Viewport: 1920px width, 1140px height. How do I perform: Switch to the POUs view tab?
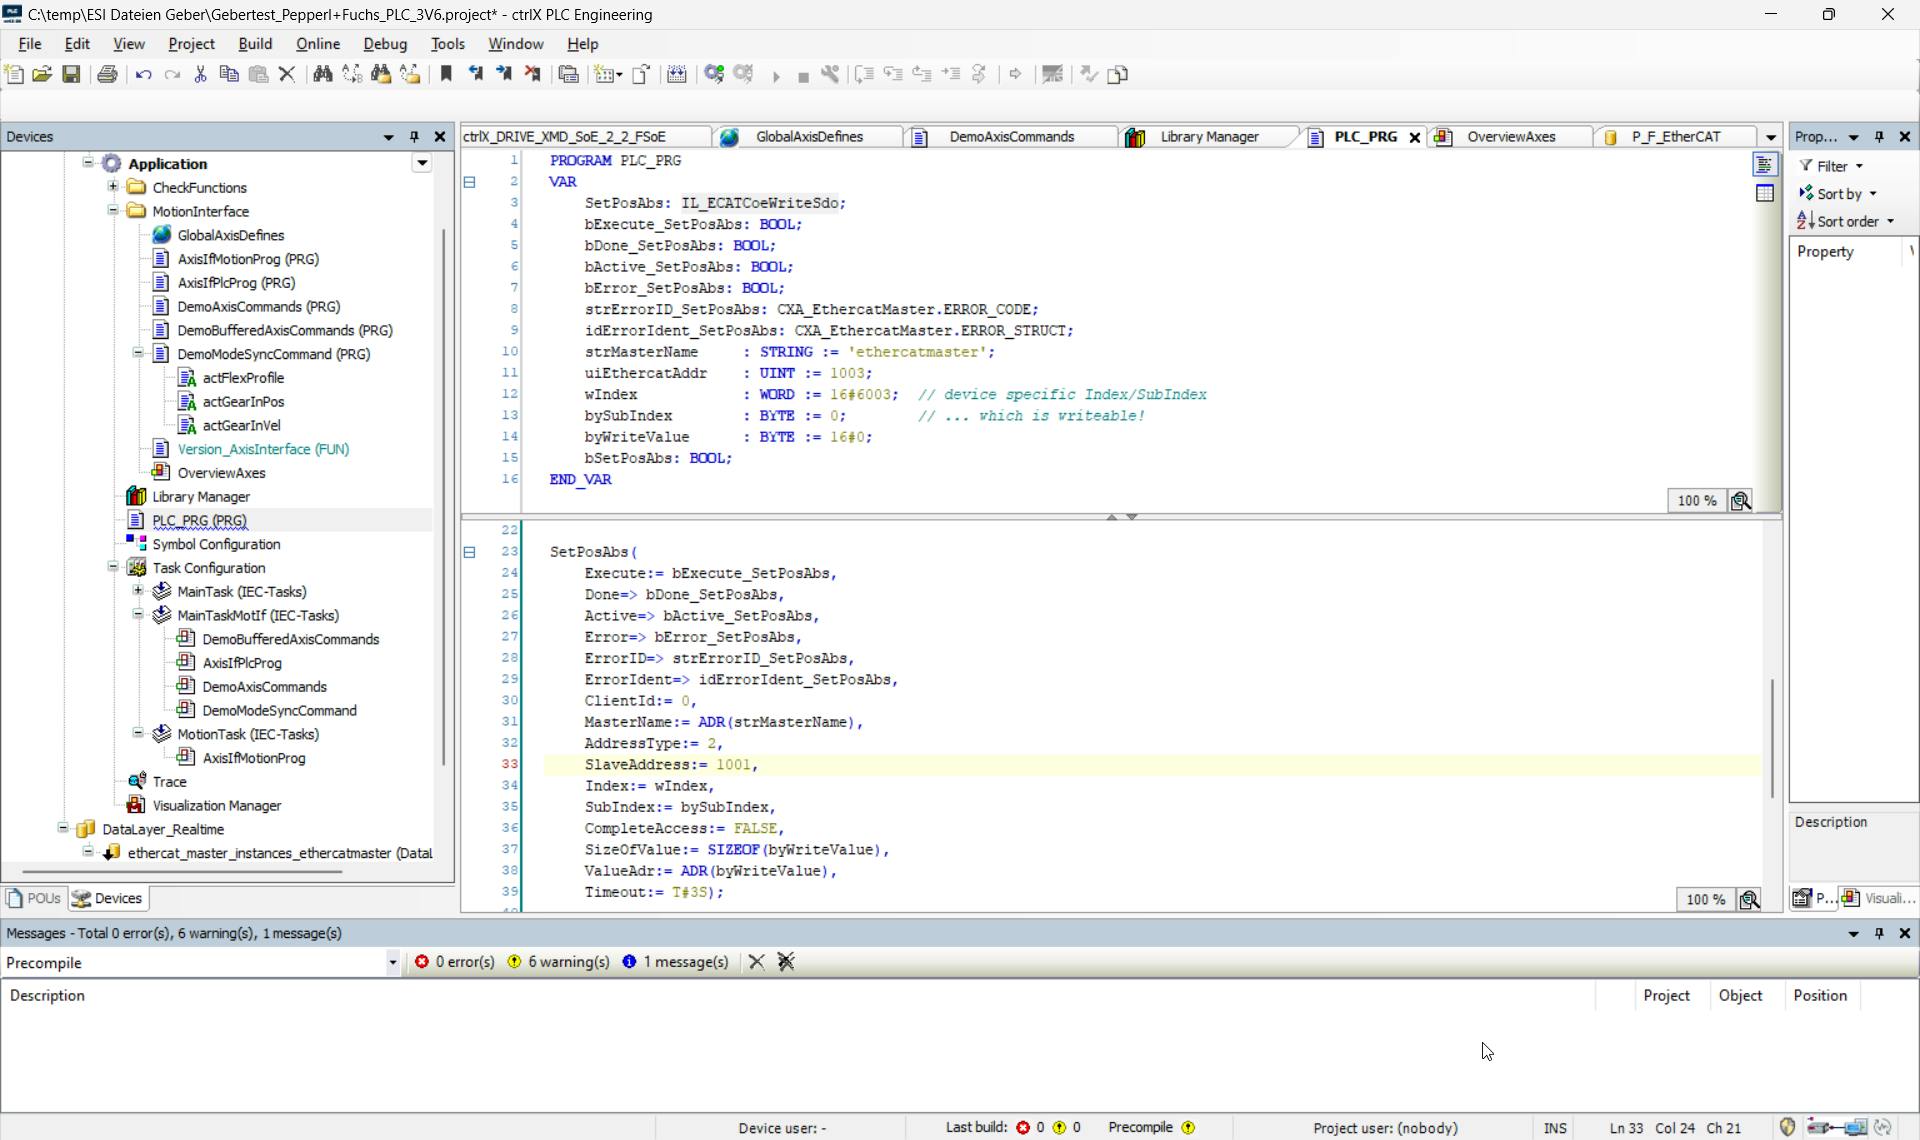[x=34, y=898]
